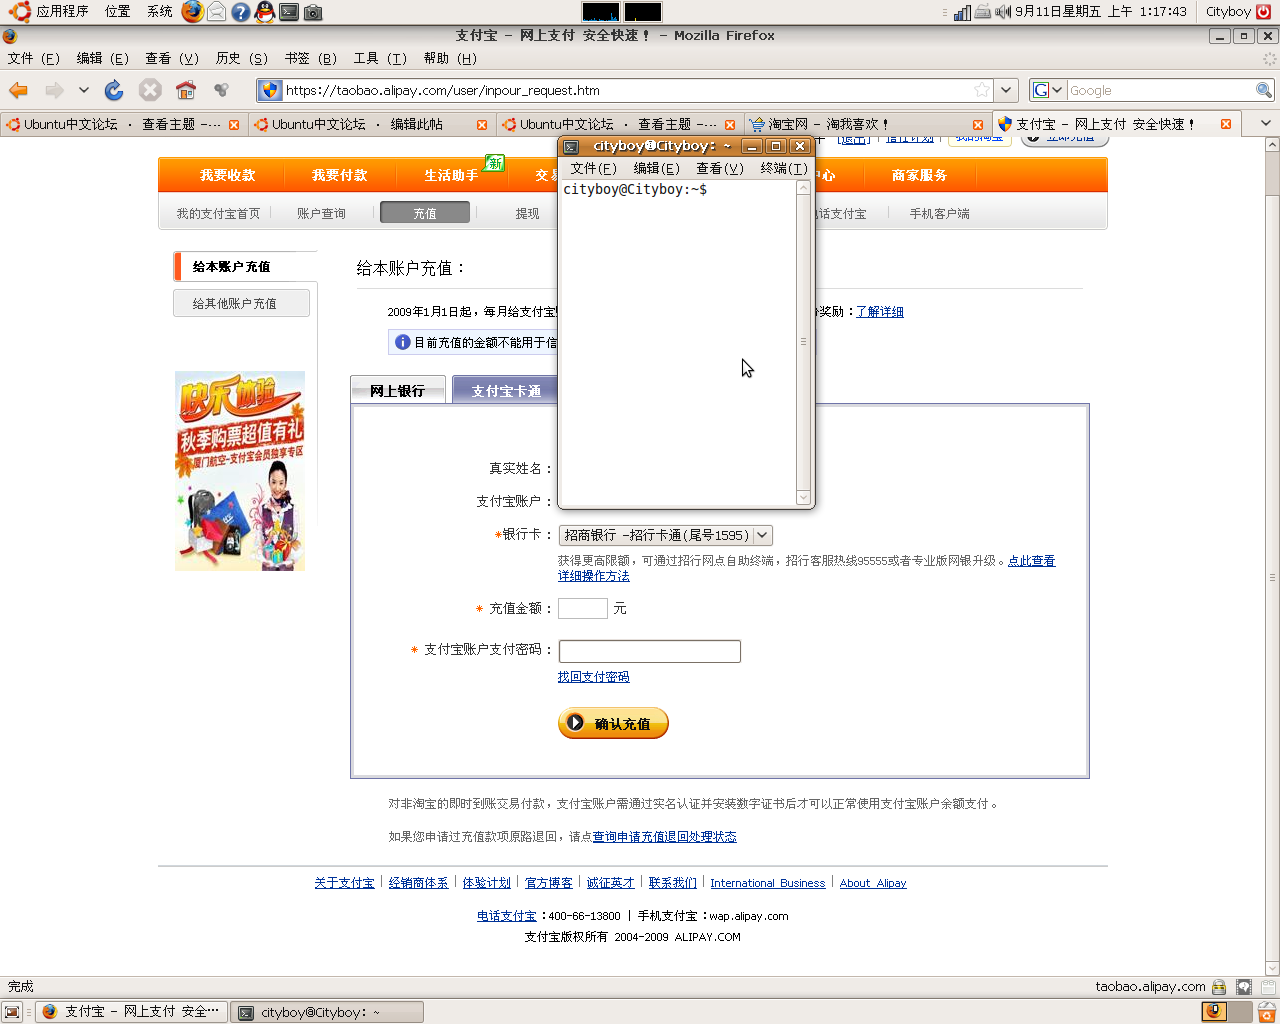1280x1024 pixels.
Task: Click the padlock security icon in status bar
Action: click(1218, 987)
